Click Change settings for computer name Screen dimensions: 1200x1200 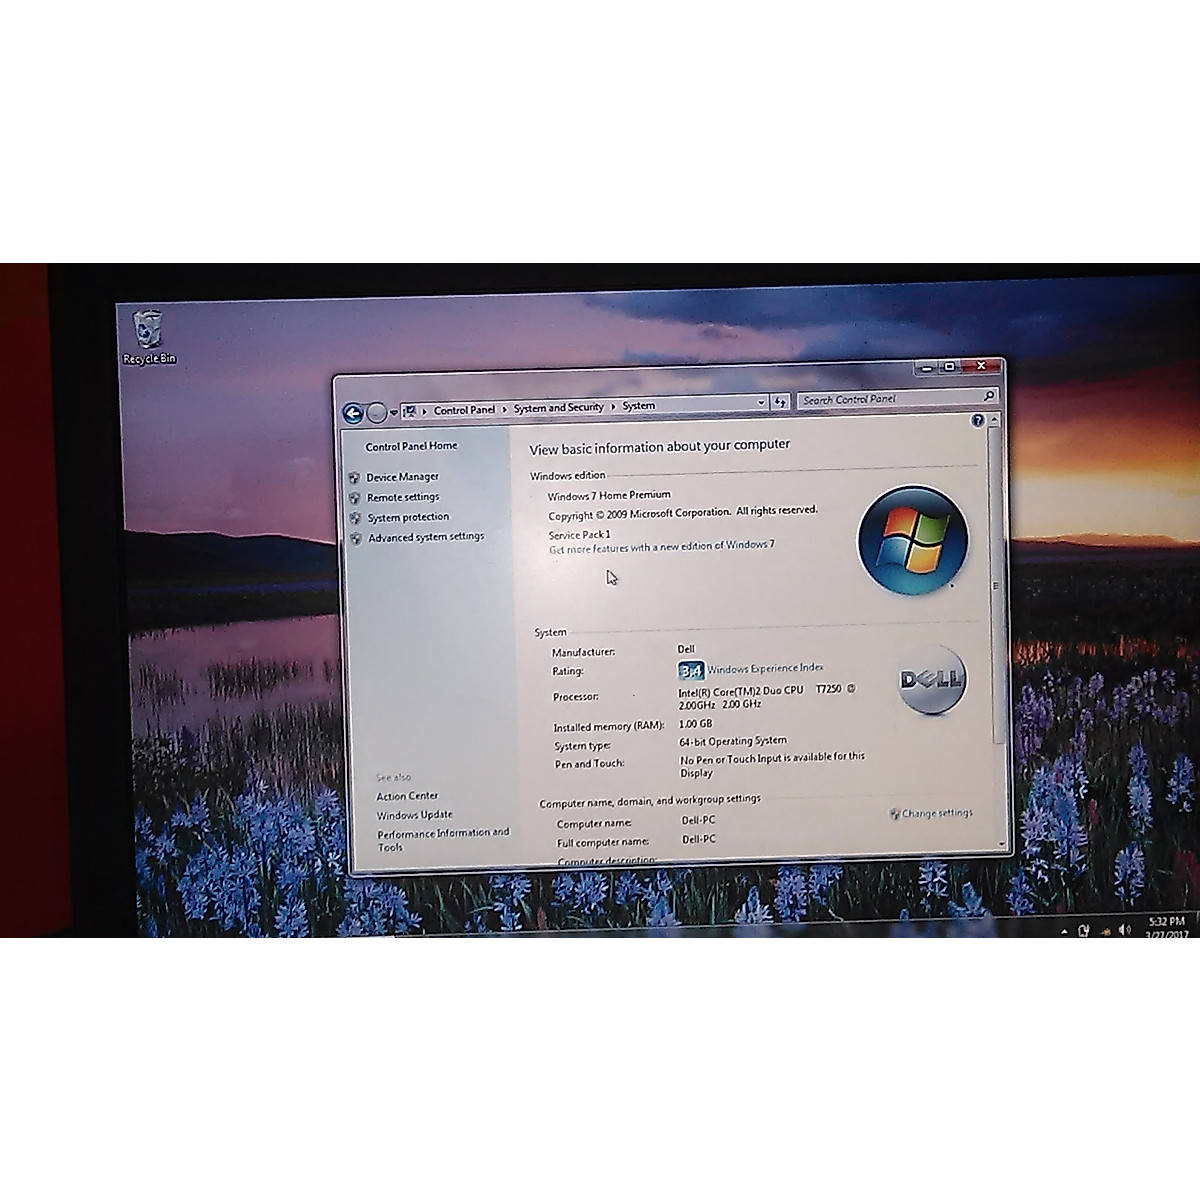click(x=935, y=813)
